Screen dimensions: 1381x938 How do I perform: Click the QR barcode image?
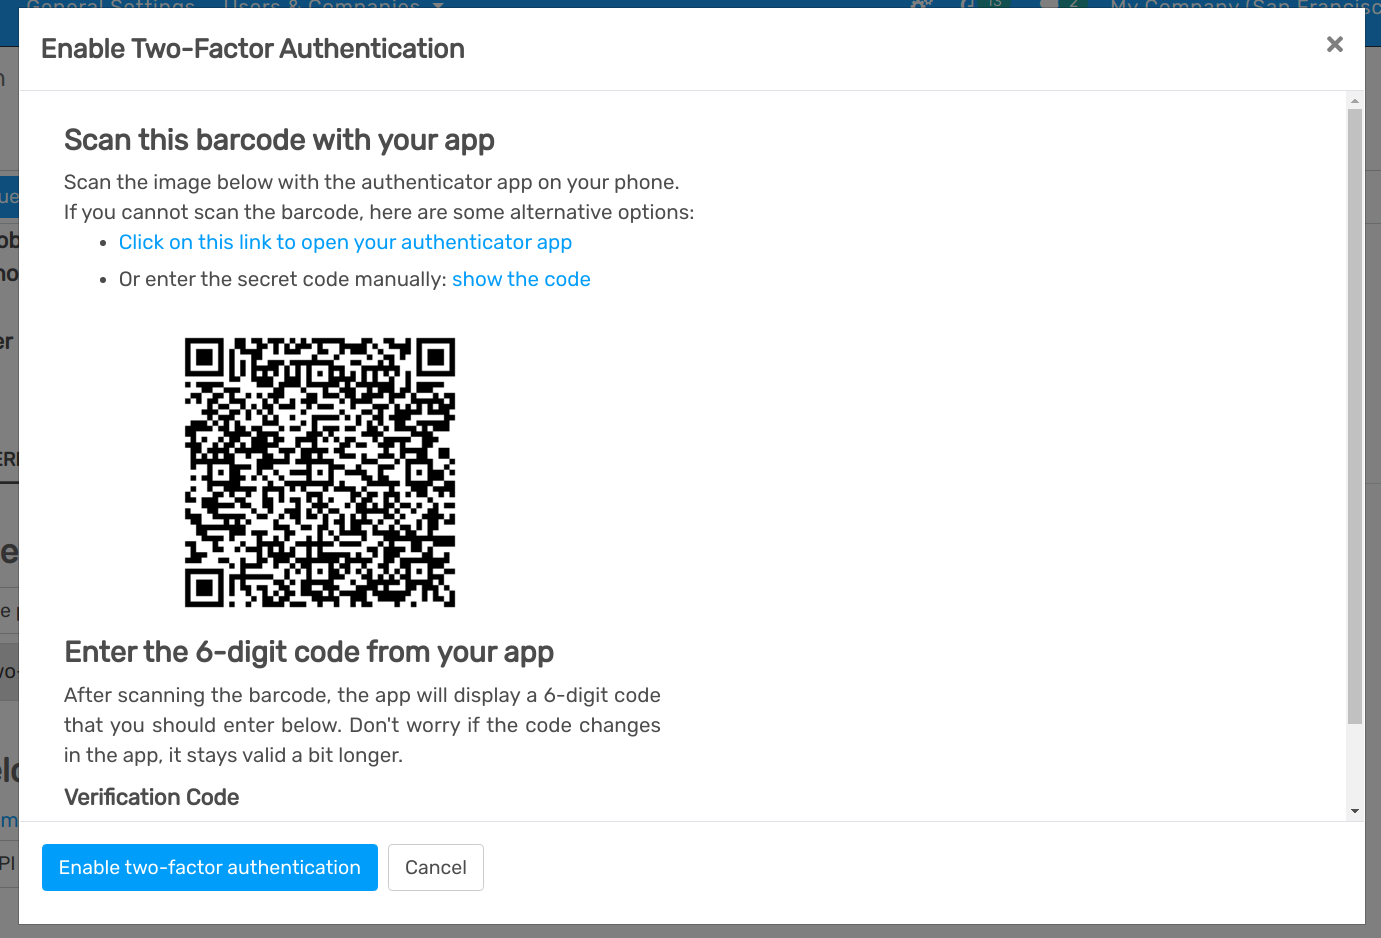pyautogui.click(x=320, y=472)
